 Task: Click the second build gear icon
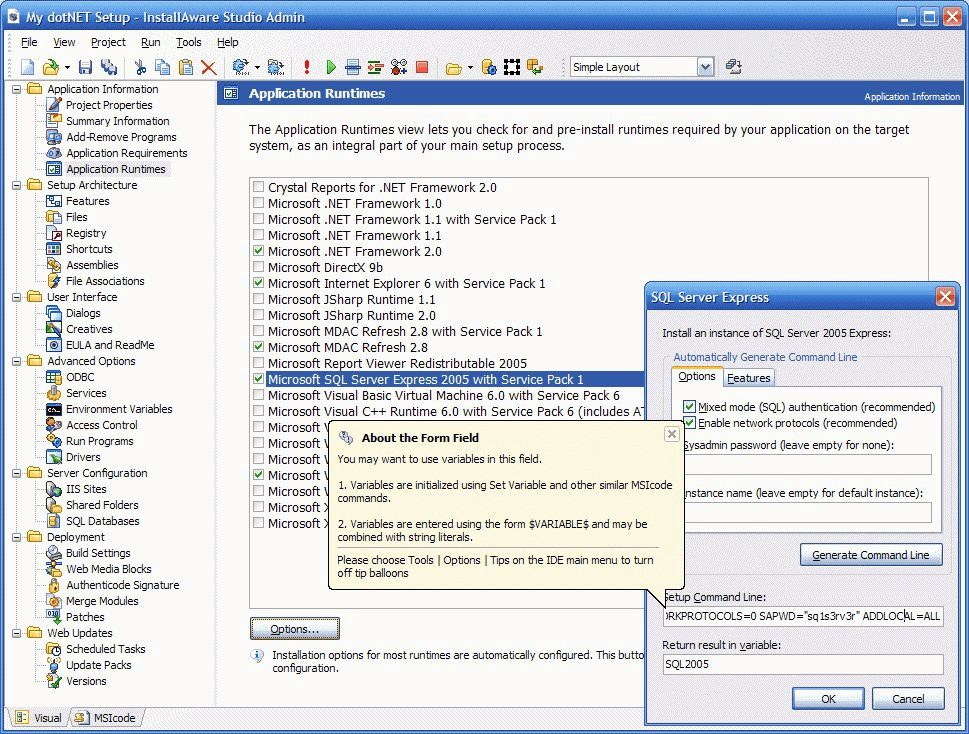[x=276, y=67]
